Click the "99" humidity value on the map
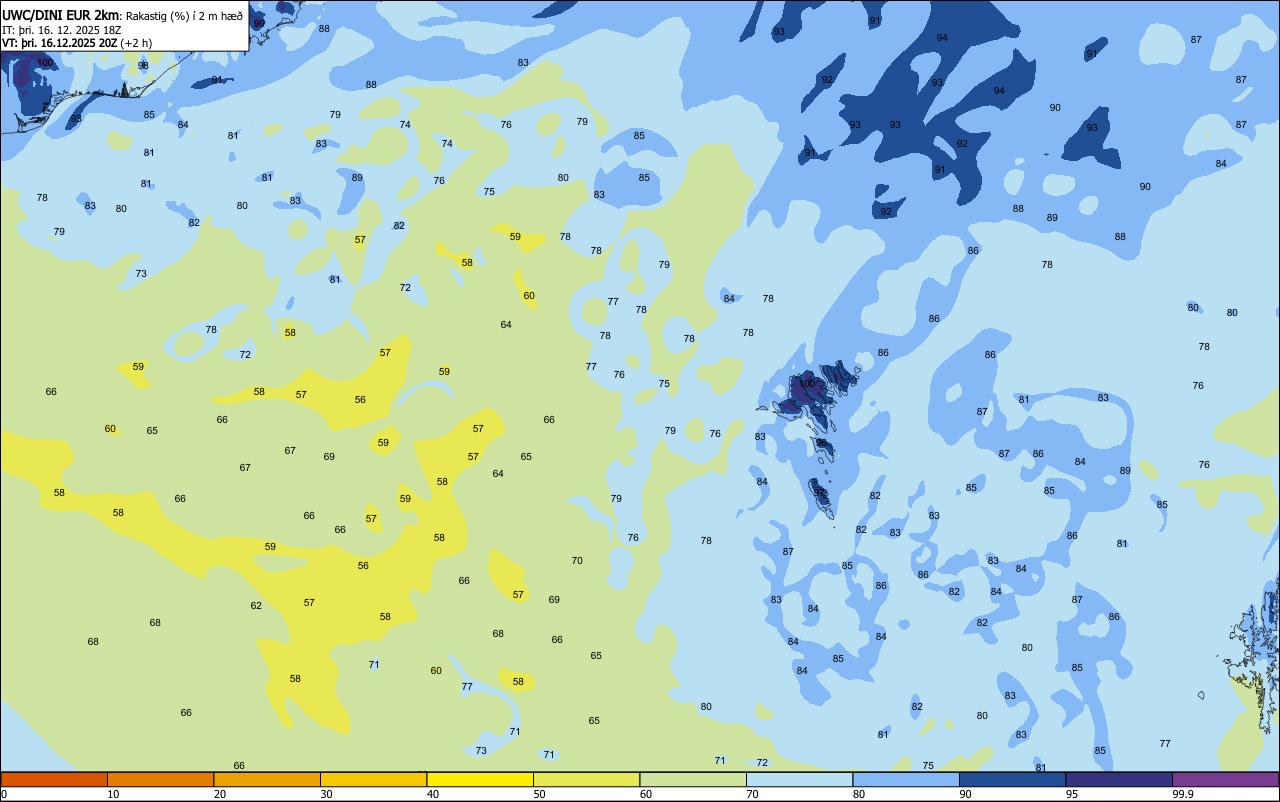This screenshot has height=802, width=1280. point(259,23)
